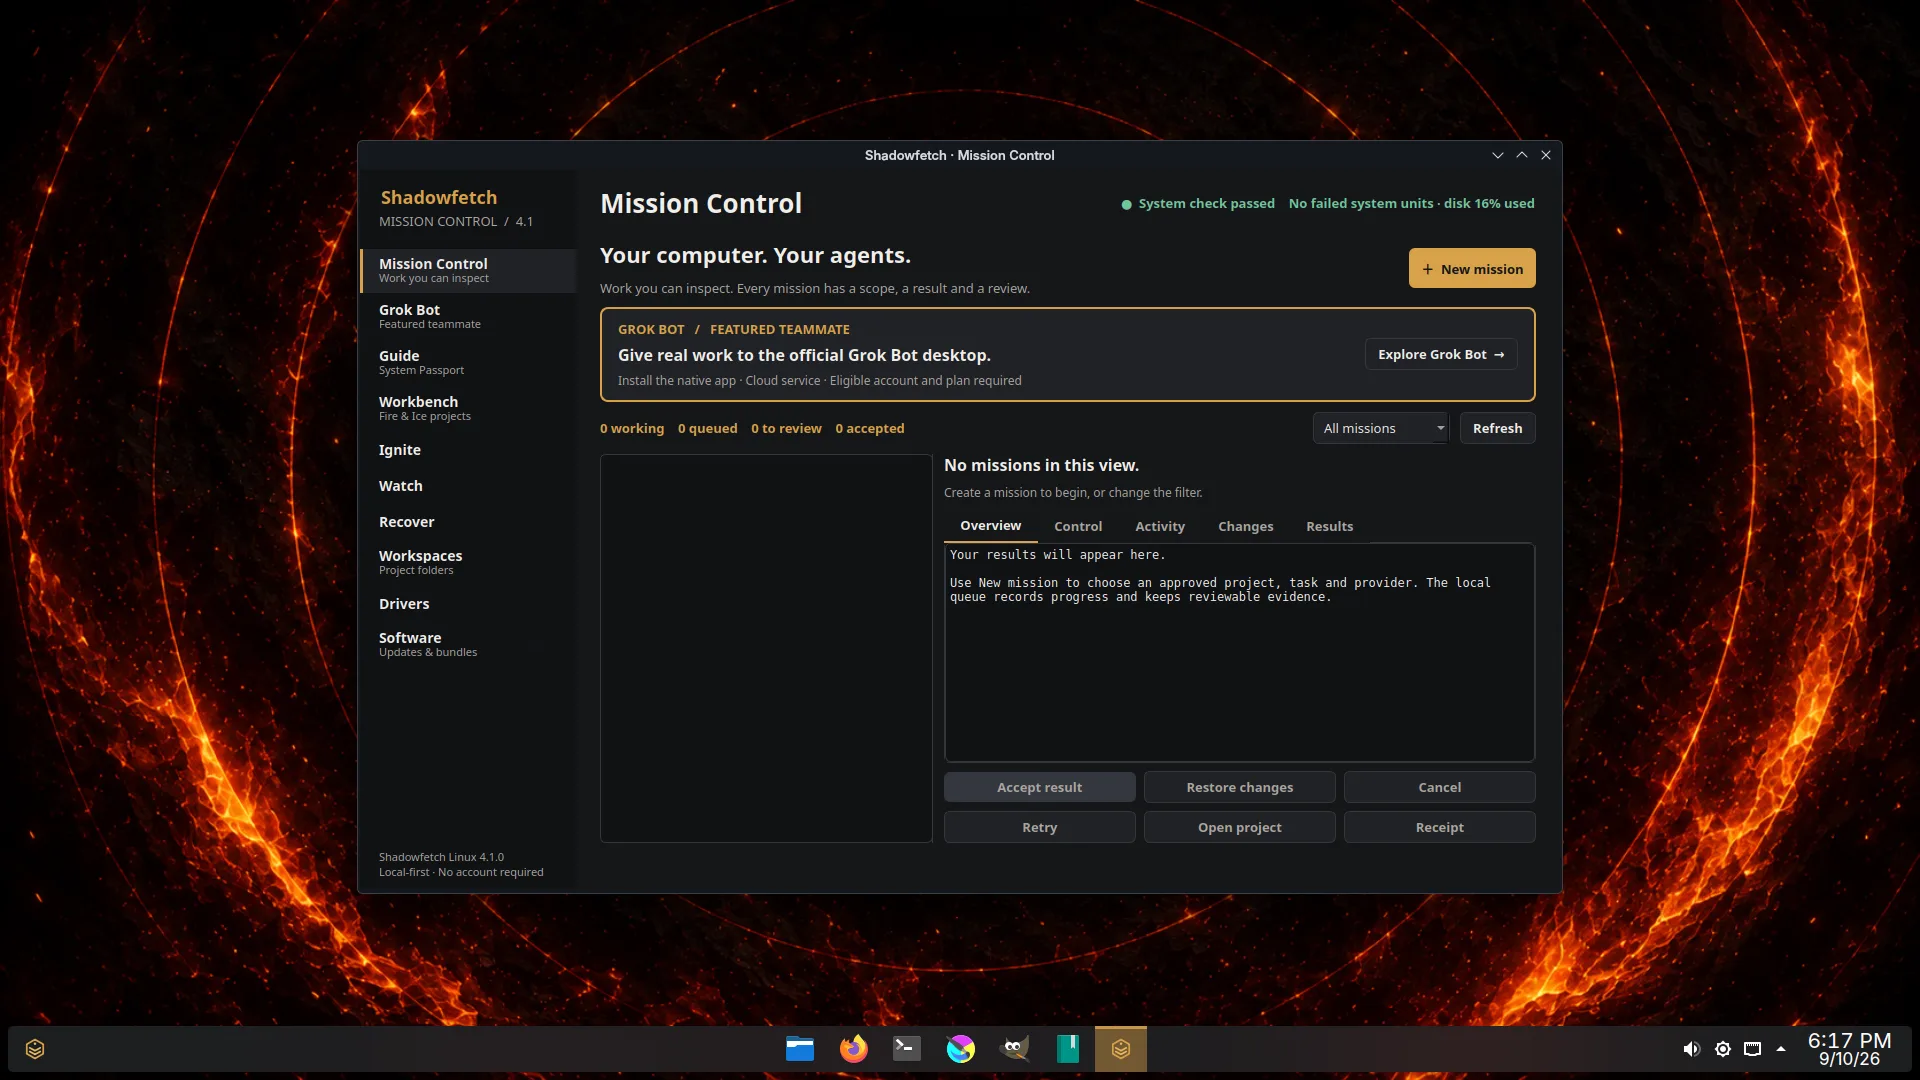
Task: Click the results text area
Action: [1239, 652]
